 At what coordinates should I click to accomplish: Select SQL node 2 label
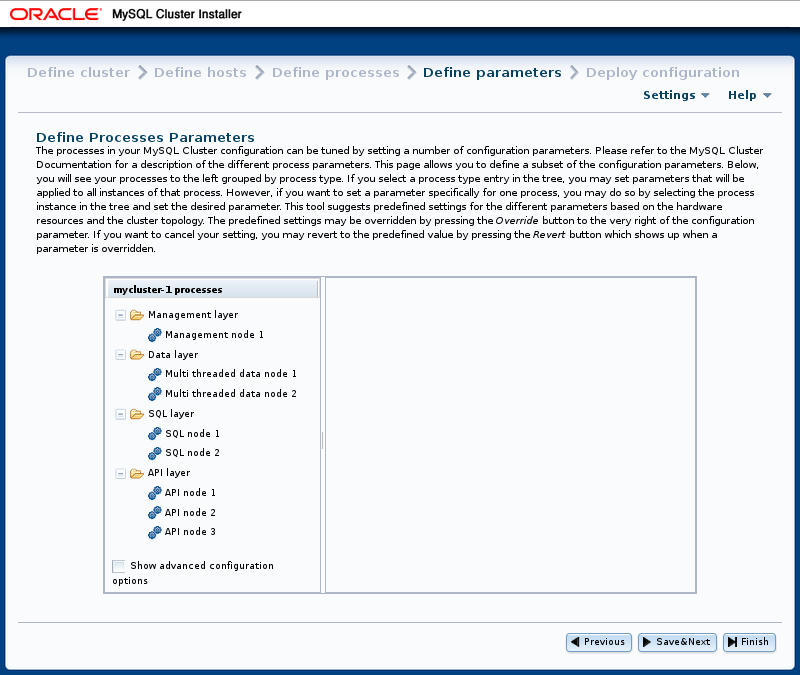tap(192, 453)
